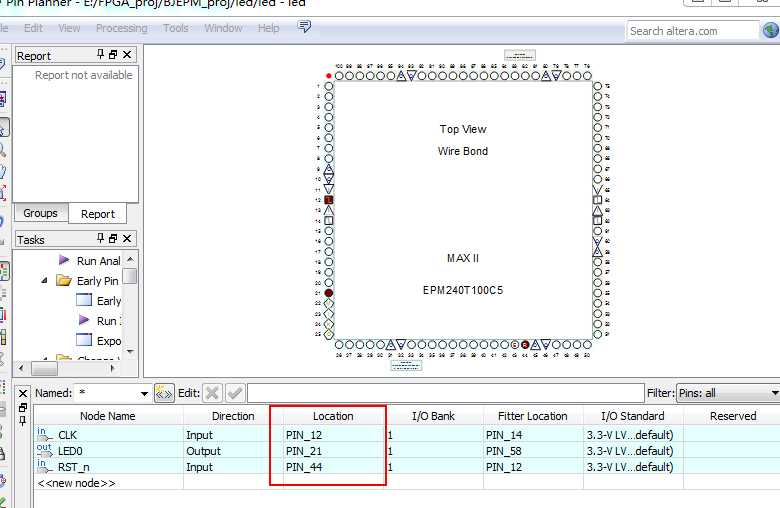Open the Window menu

coord(223,28)
